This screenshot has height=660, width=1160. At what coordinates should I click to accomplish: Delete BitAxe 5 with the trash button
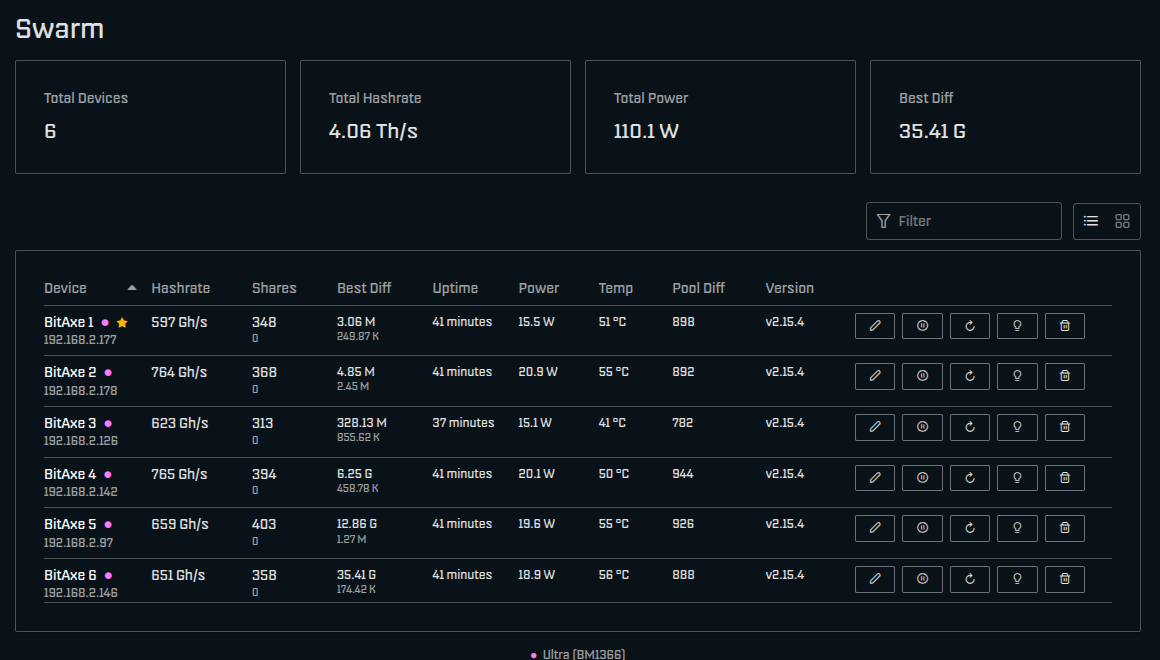1065,528
